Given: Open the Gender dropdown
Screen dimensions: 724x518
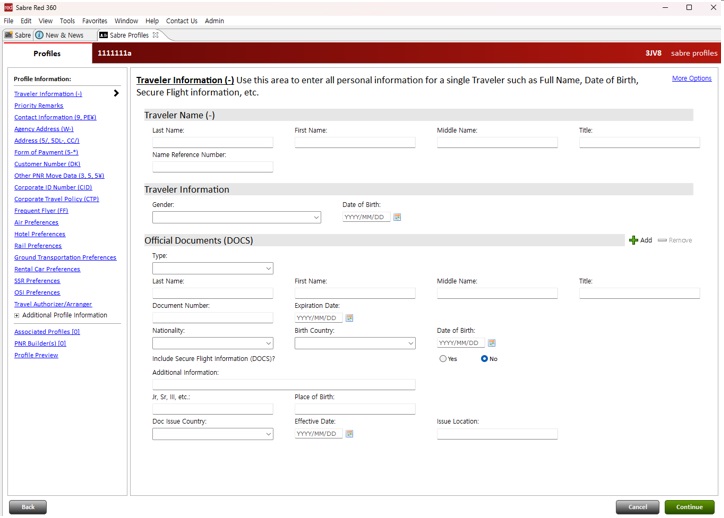Looking at the screenshot, I should click(x=237, y=217).
